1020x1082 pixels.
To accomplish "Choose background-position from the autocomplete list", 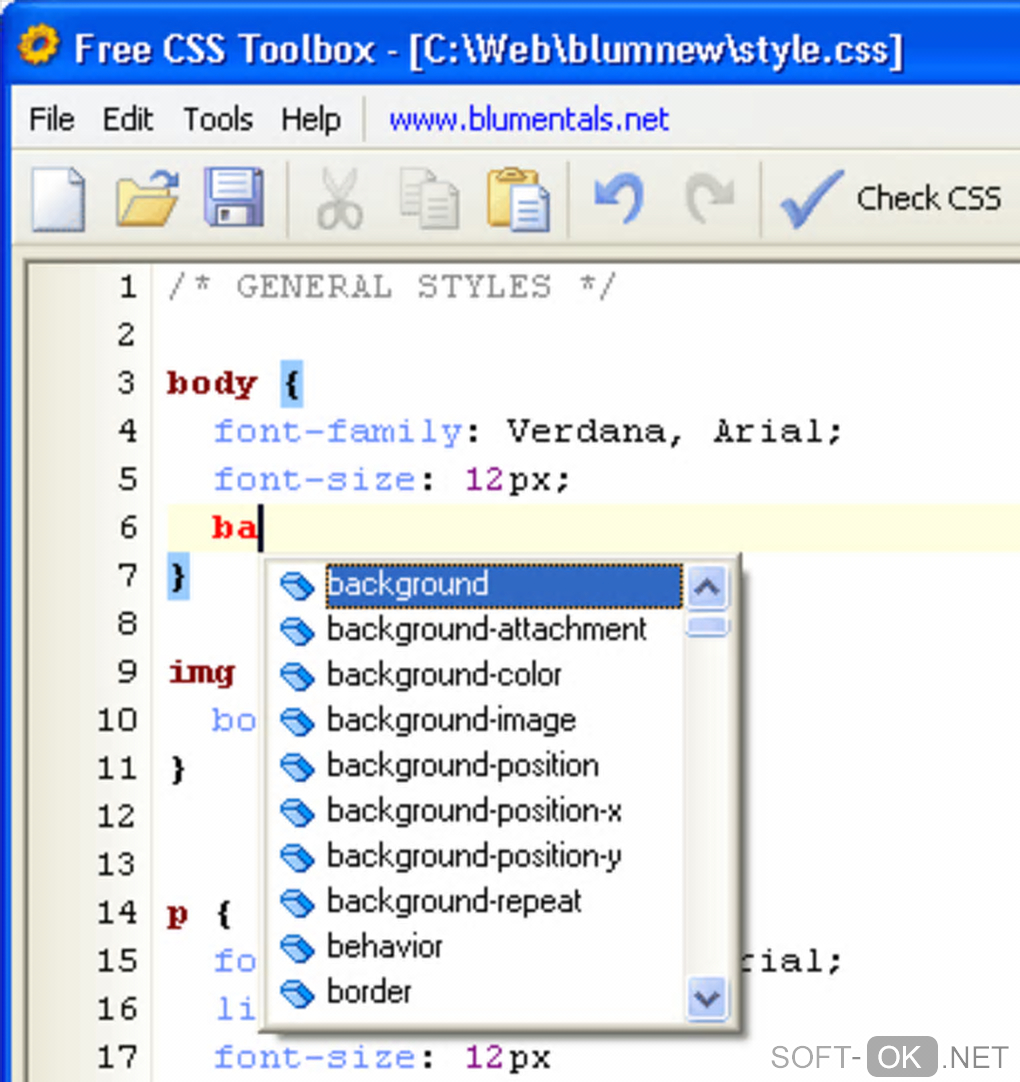I will tap(462, 766).
